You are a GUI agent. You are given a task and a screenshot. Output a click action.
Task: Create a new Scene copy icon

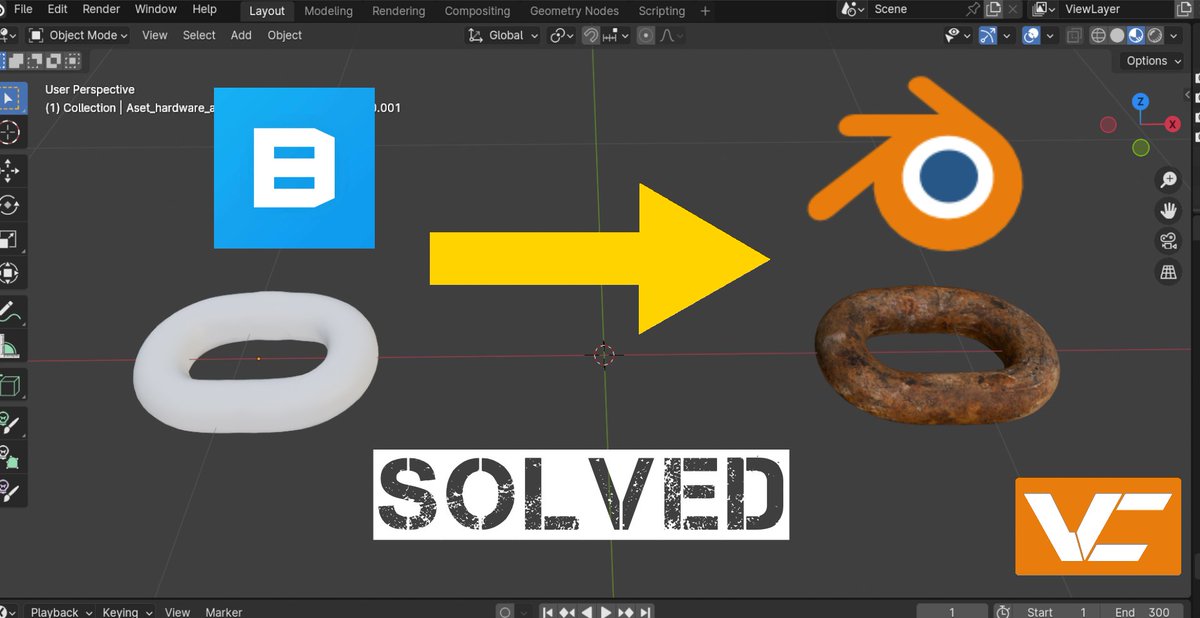[993, 9]
